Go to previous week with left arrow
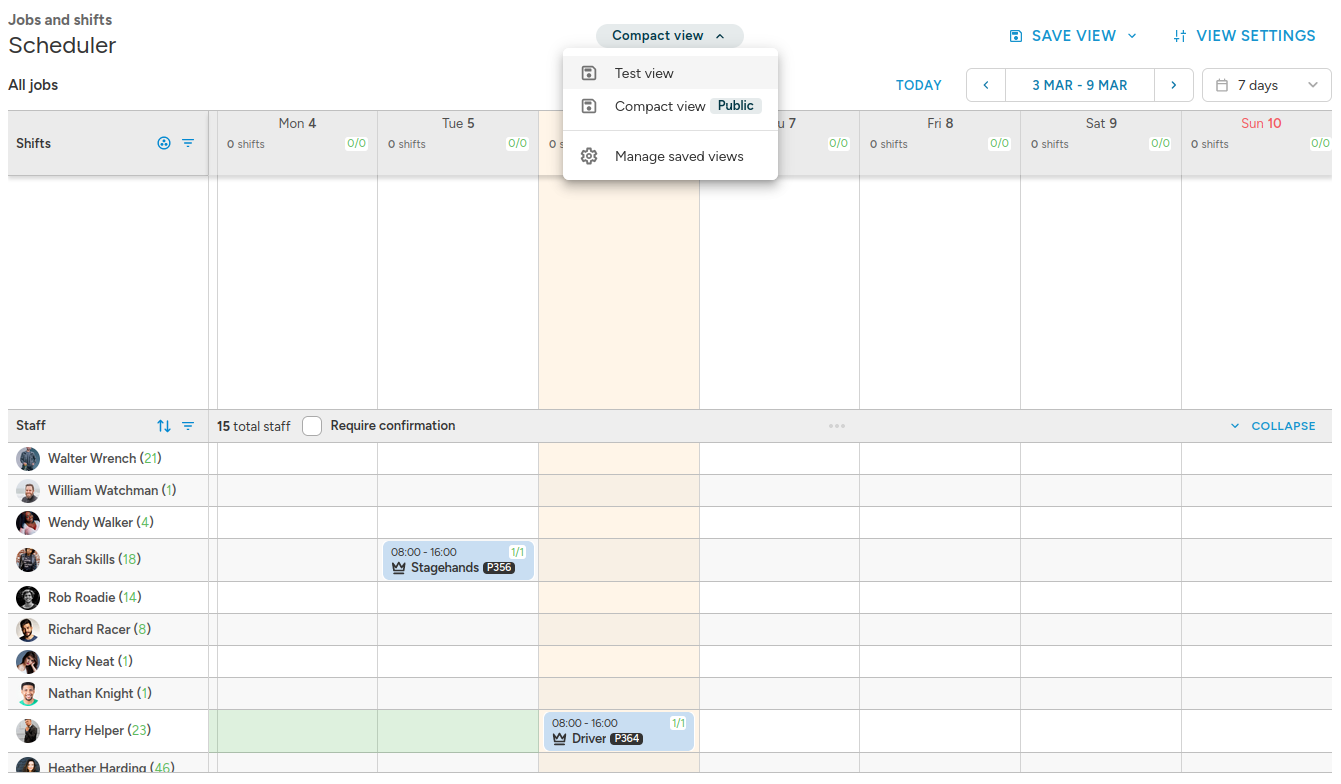1341x784 pixels. click(986, 85)
